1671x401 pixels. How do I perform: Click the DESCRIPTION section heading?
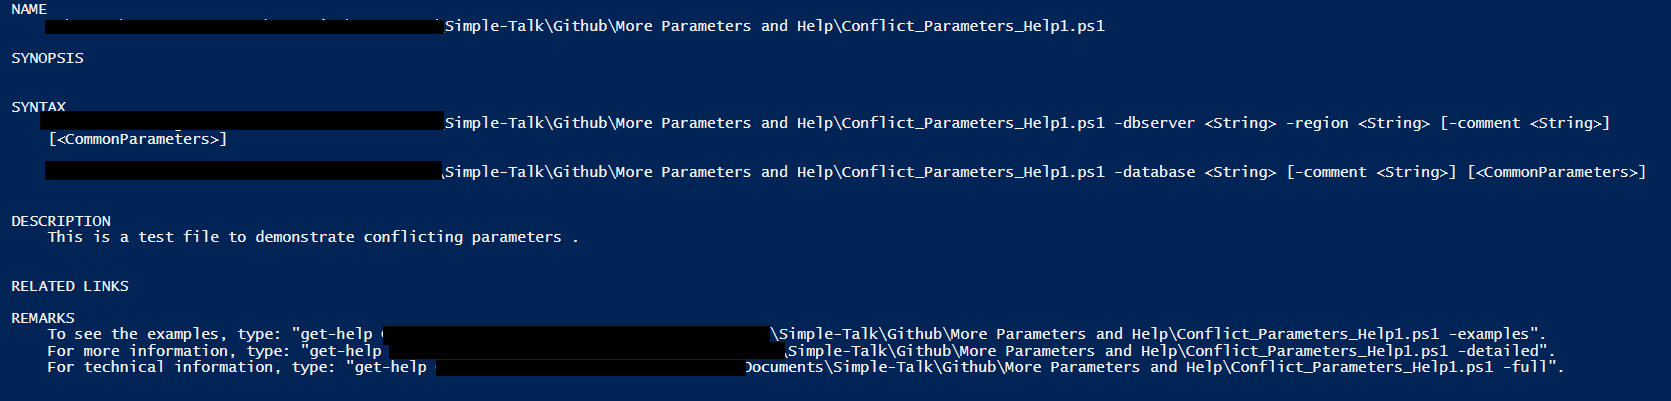click(x=61, y=221)
